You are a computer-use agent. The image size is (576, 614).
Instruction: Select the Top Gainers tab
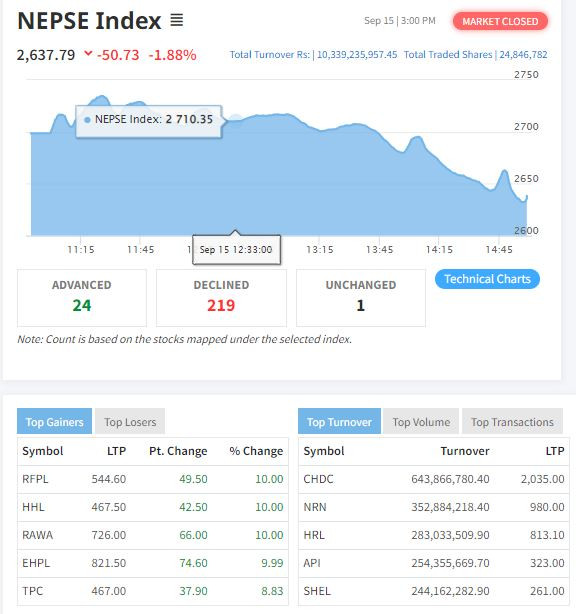tap(54, 422)
